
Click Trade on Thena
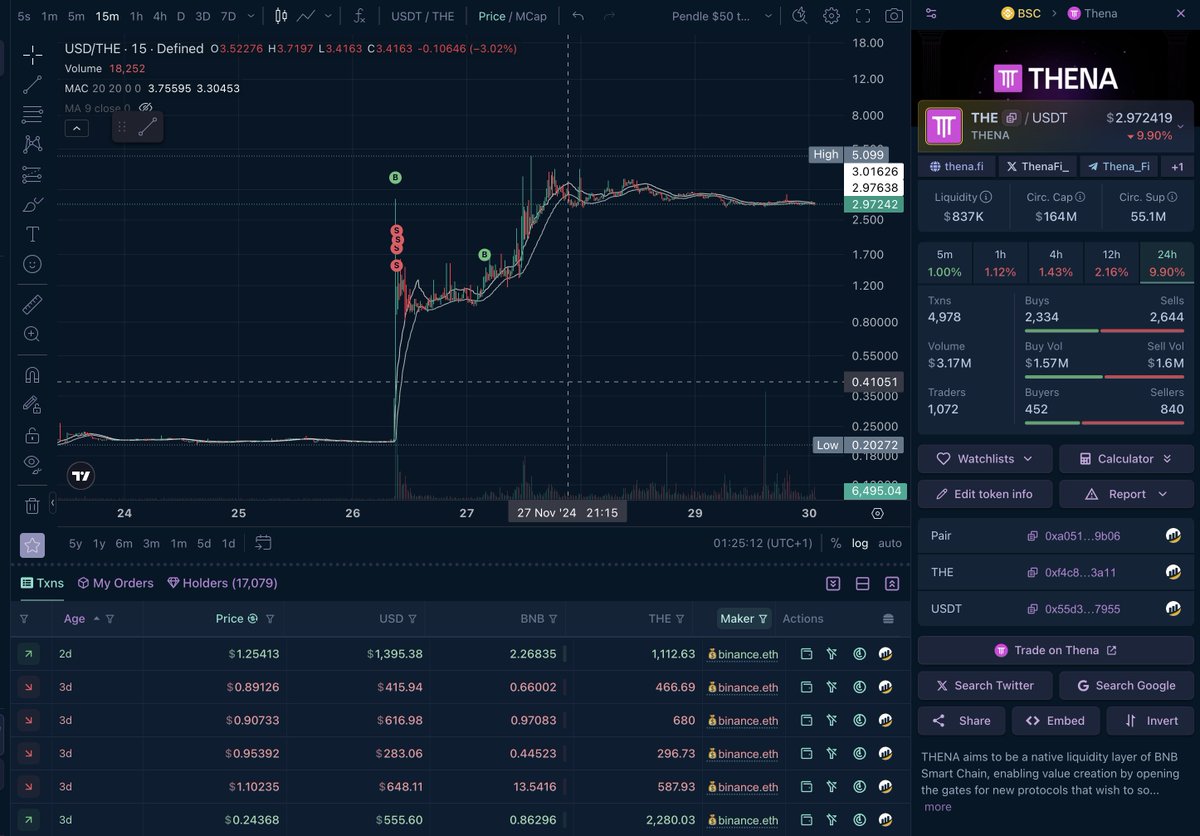[1055, 650]
